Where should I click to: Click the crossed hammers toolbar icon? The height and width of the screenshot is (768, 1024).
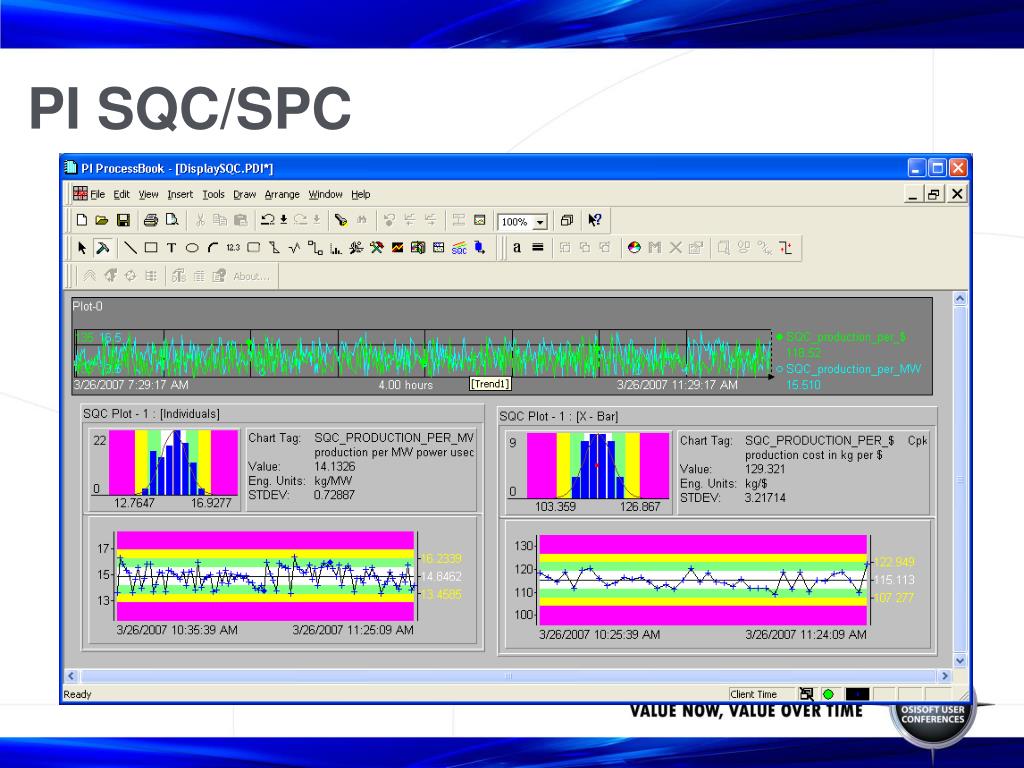377,248
